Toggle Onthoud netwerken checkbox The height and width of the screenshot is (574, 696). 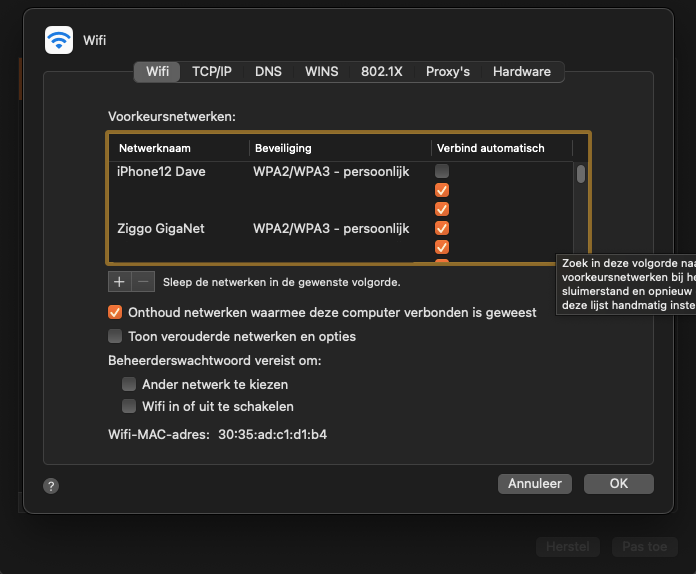tap(115, 313)
